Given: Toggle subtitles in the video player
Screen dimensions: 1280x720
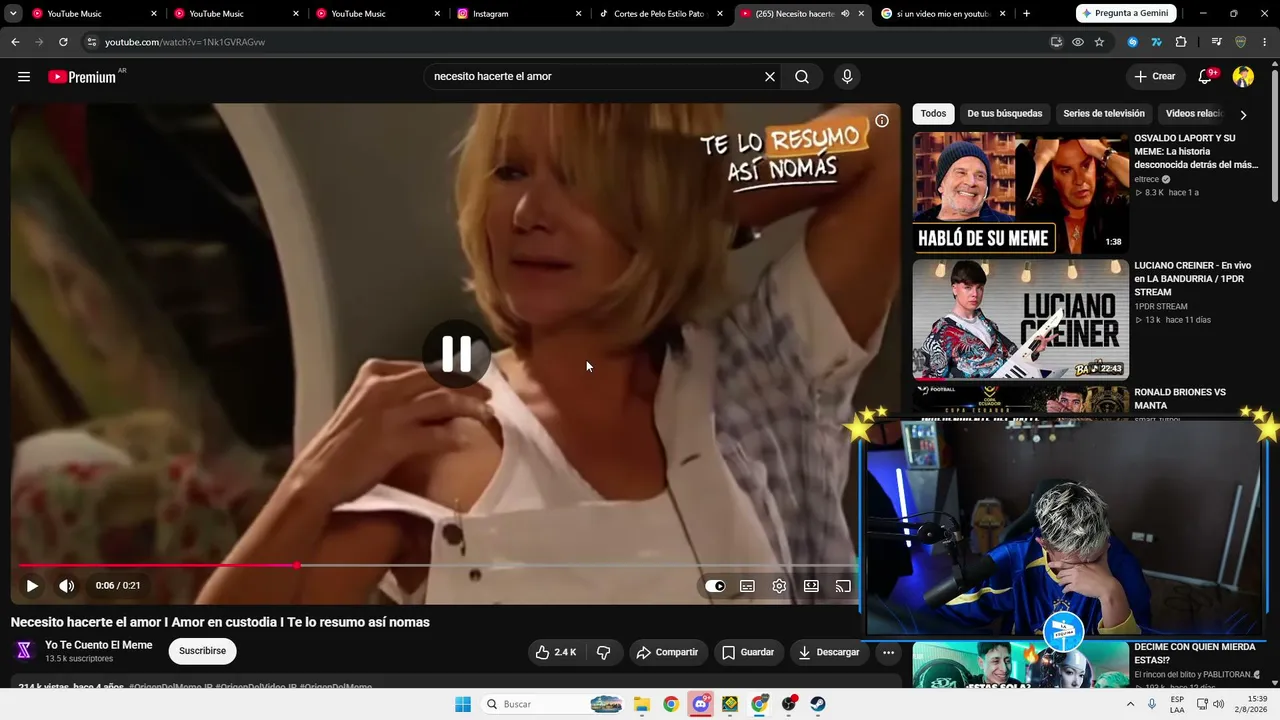Looking at the screenshot, I should 747,586.
